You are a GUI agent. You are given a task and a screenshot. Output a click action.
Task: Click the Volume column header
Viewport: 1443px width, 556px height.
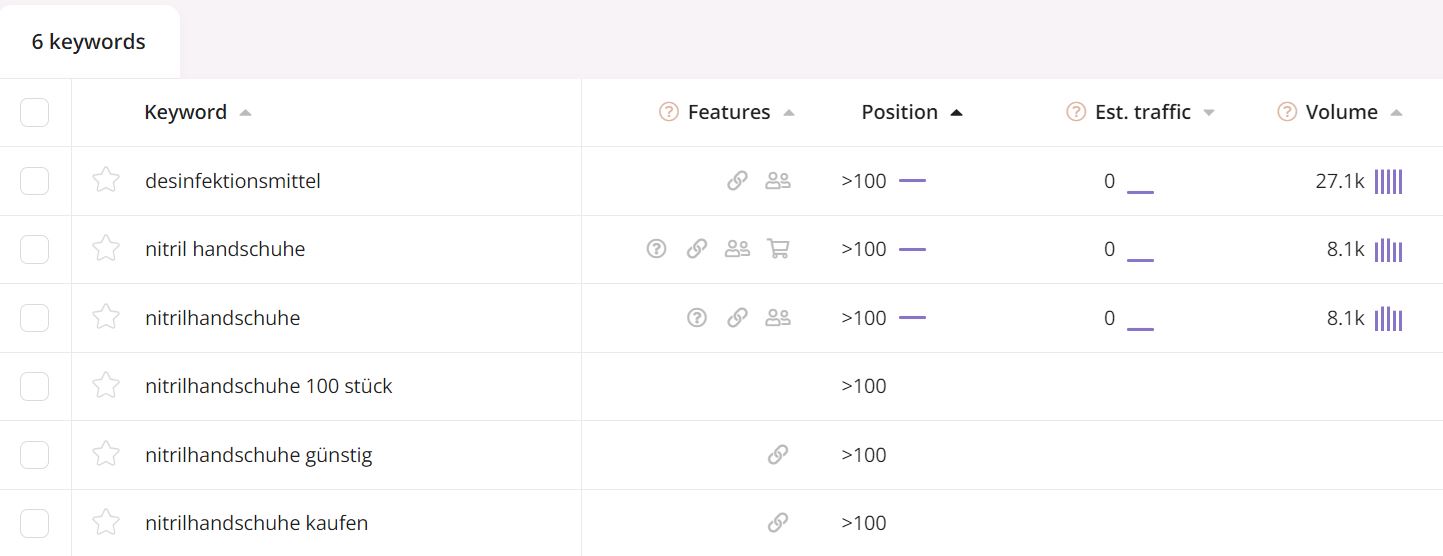coord(1341,112)
